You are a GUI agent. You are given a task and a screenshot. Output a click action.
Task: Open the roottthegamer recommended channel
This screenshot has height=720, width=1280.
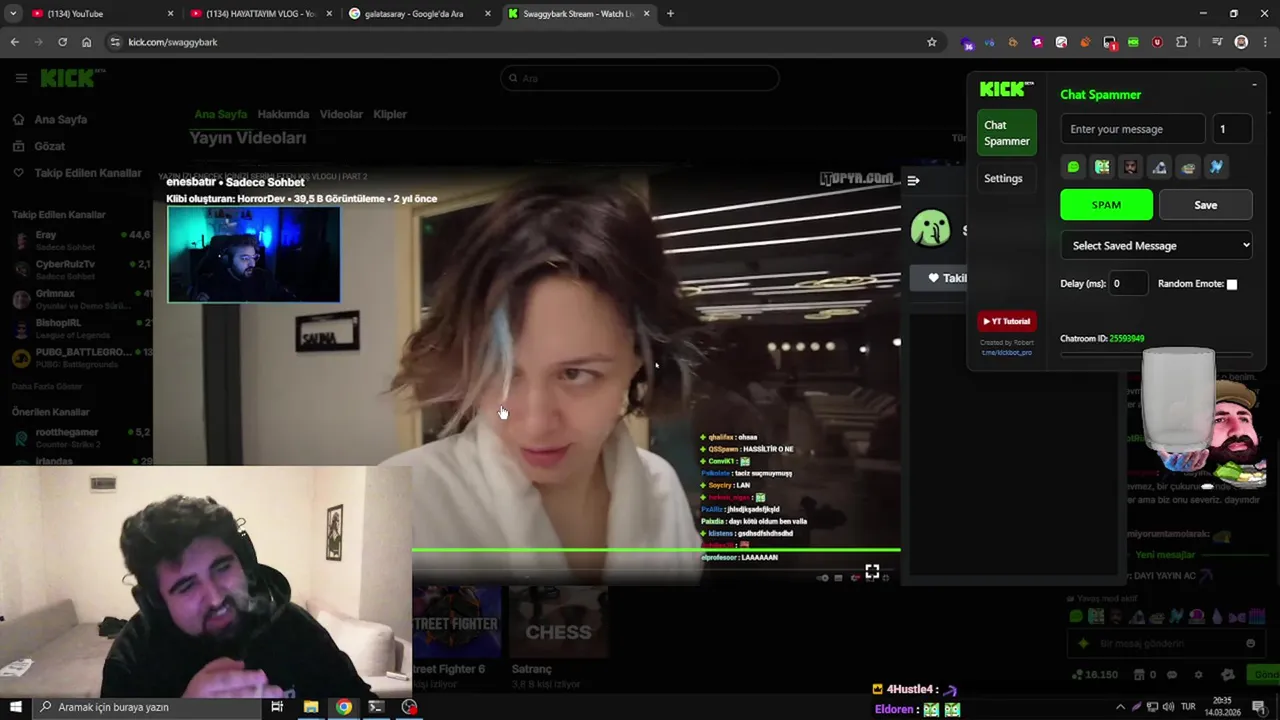point(80,437)
